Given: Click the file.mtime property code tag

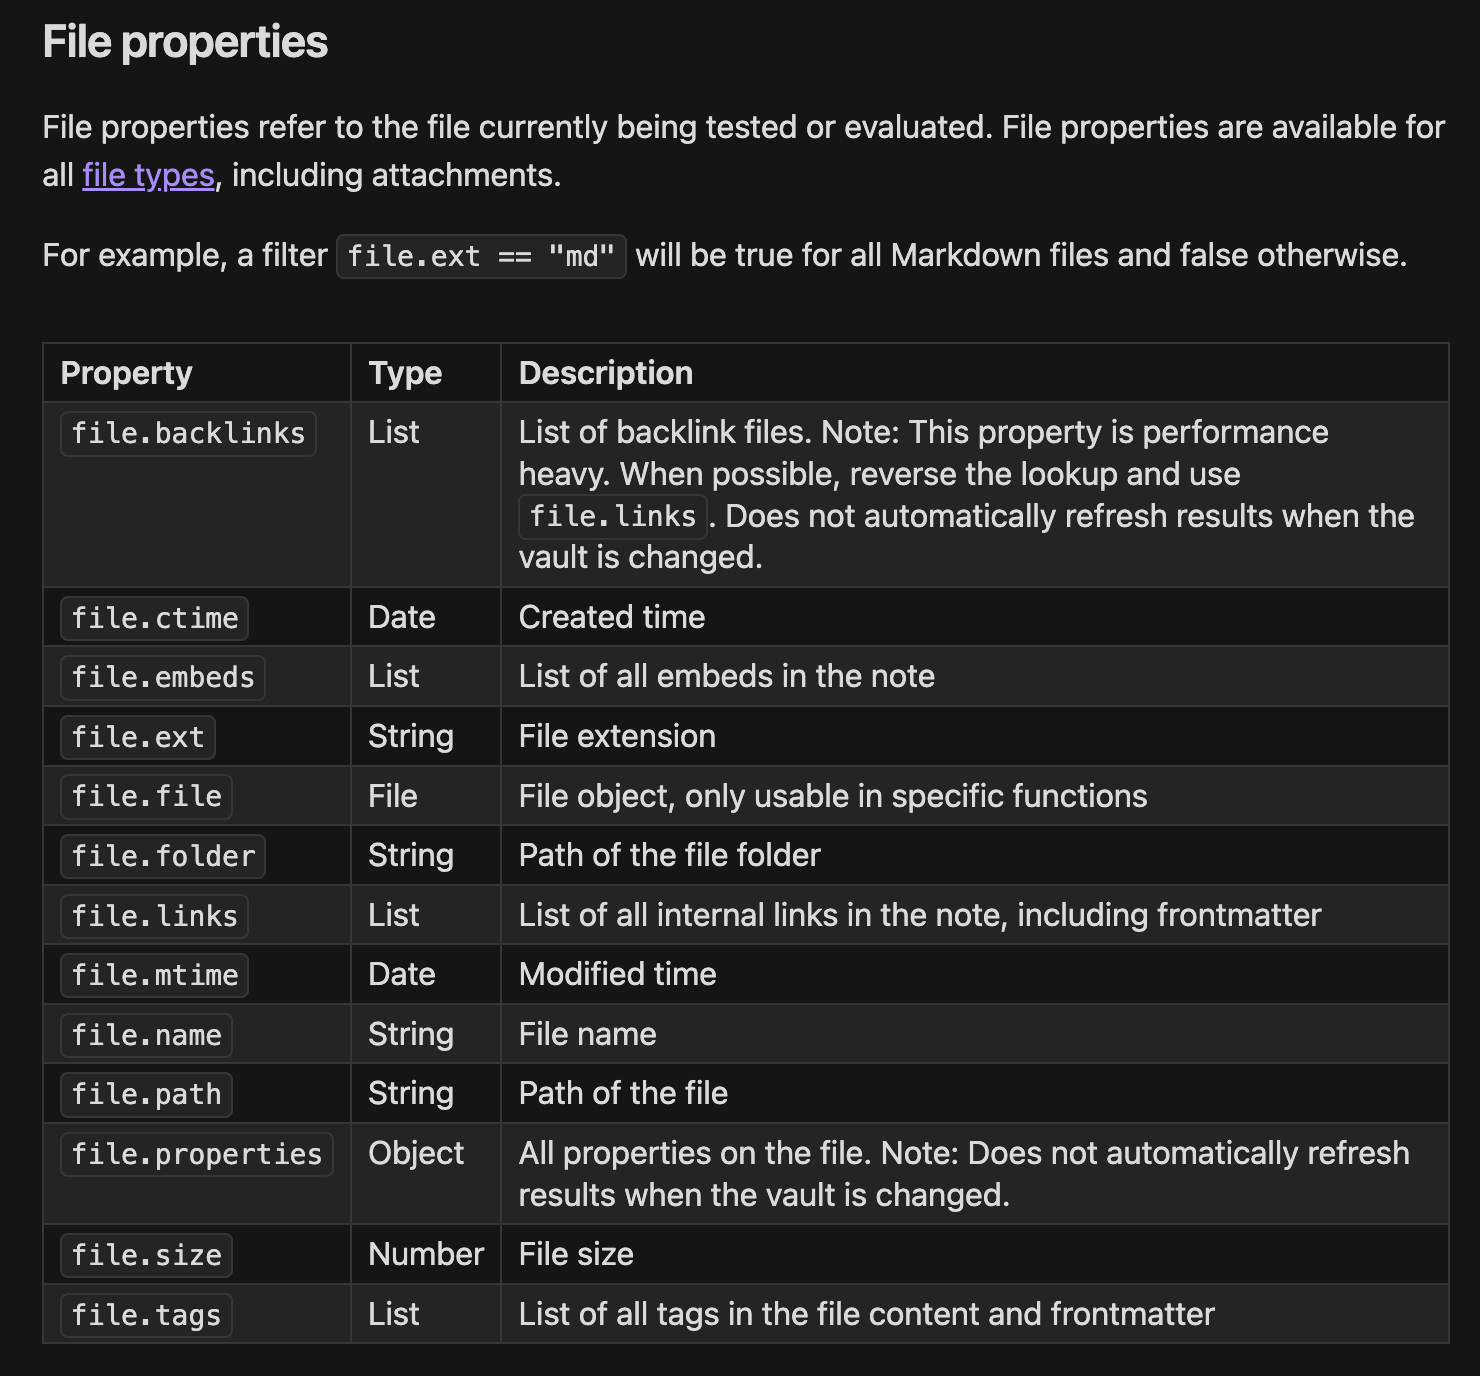Looking at the screenshot, I should point(155,976).
